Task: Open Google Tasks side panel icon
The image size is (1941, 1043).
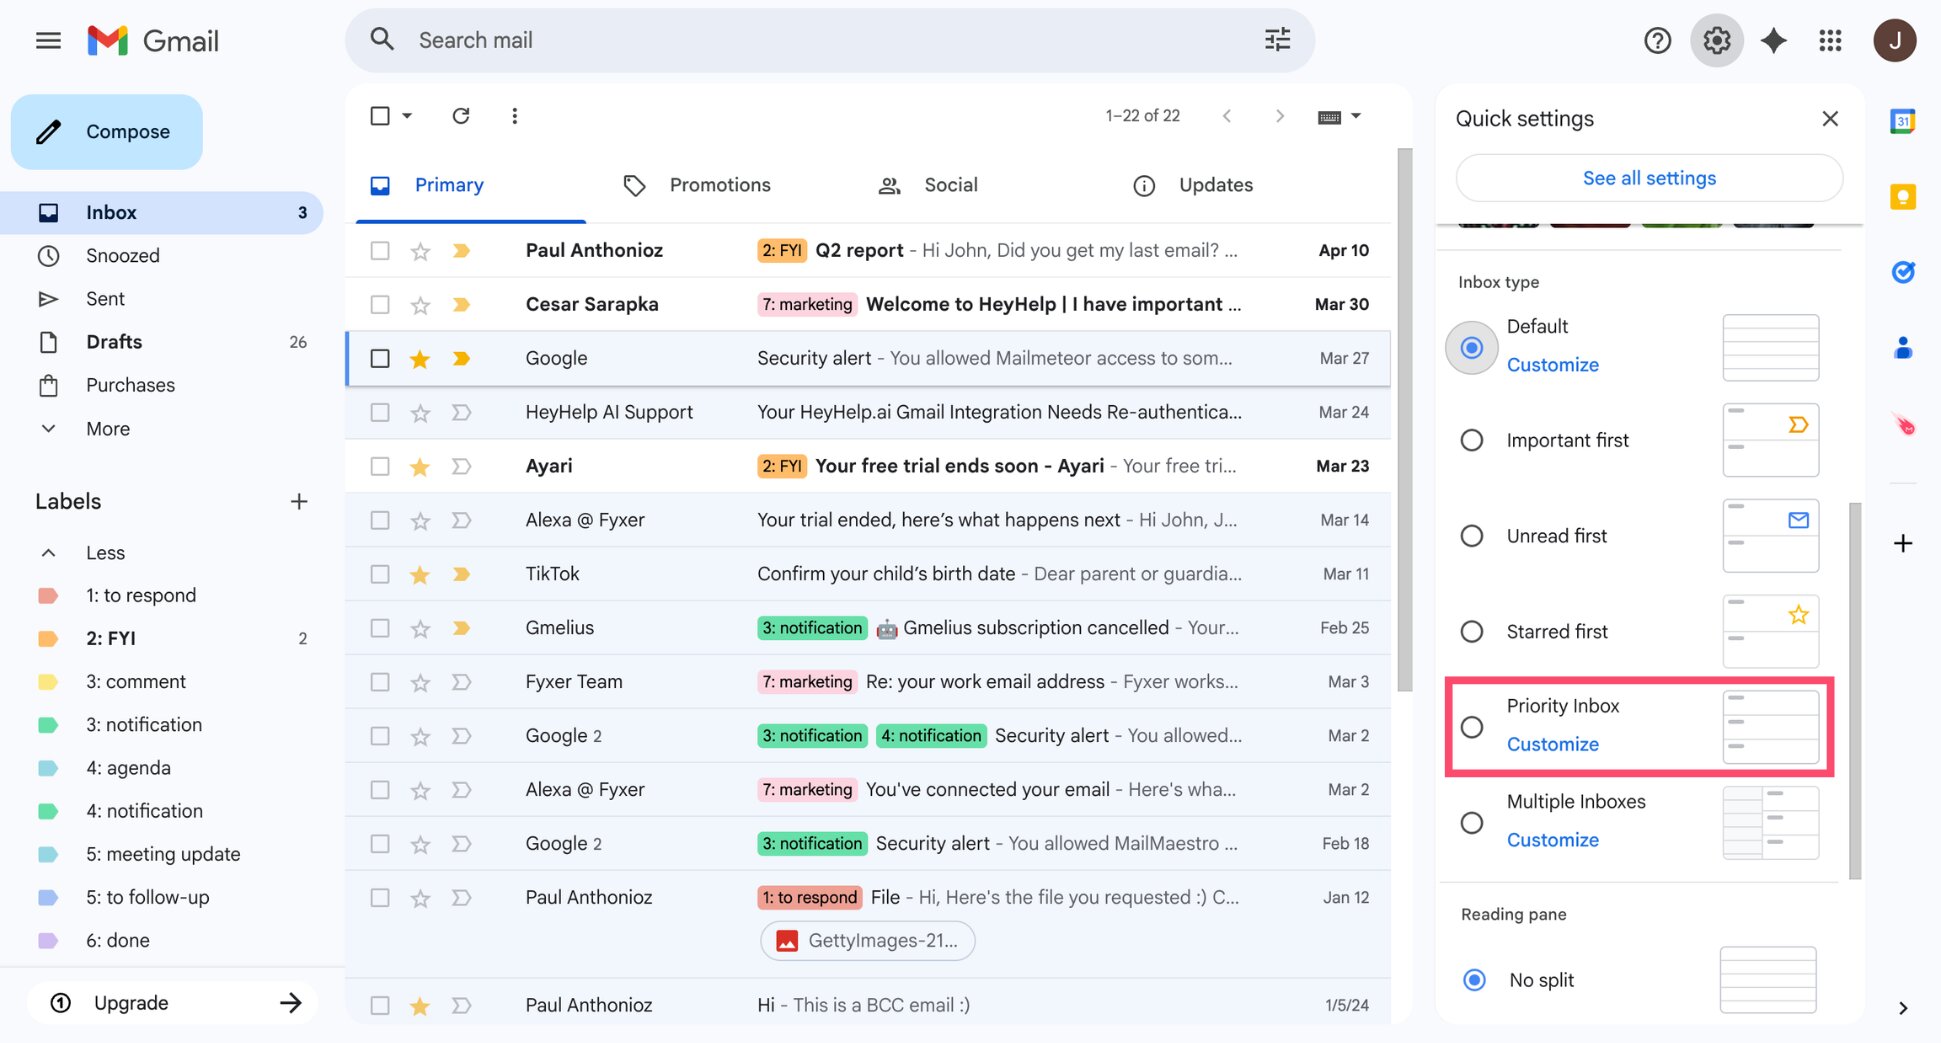Action: [x=1902, y=272]
